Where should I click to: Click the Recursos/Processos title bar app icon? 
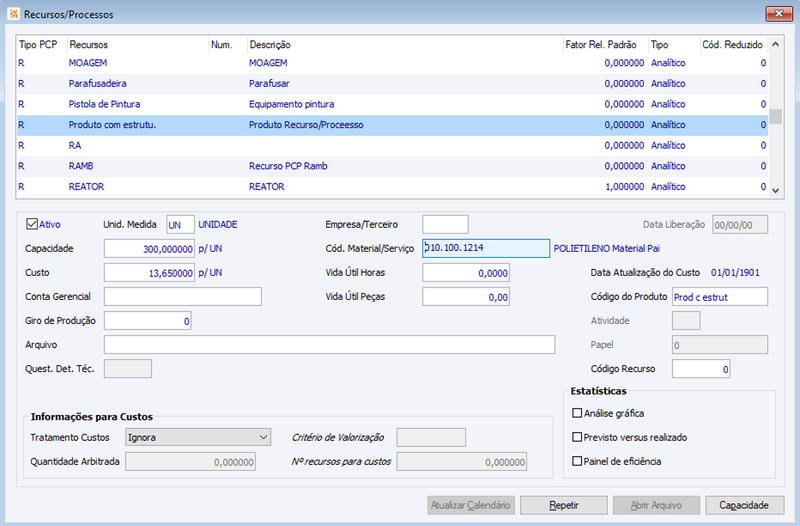[13, 14]
